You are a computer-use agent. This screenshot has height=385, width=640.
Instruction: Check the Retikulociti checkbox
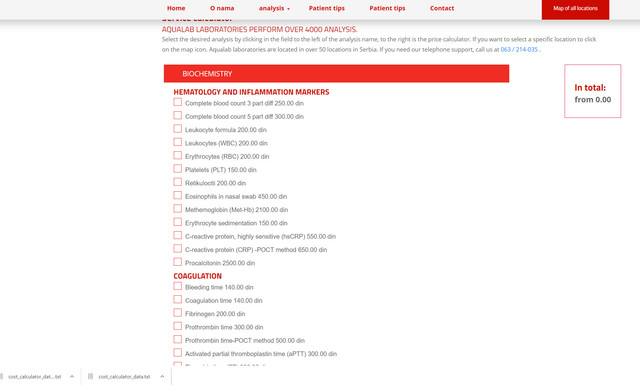(178, 182)
